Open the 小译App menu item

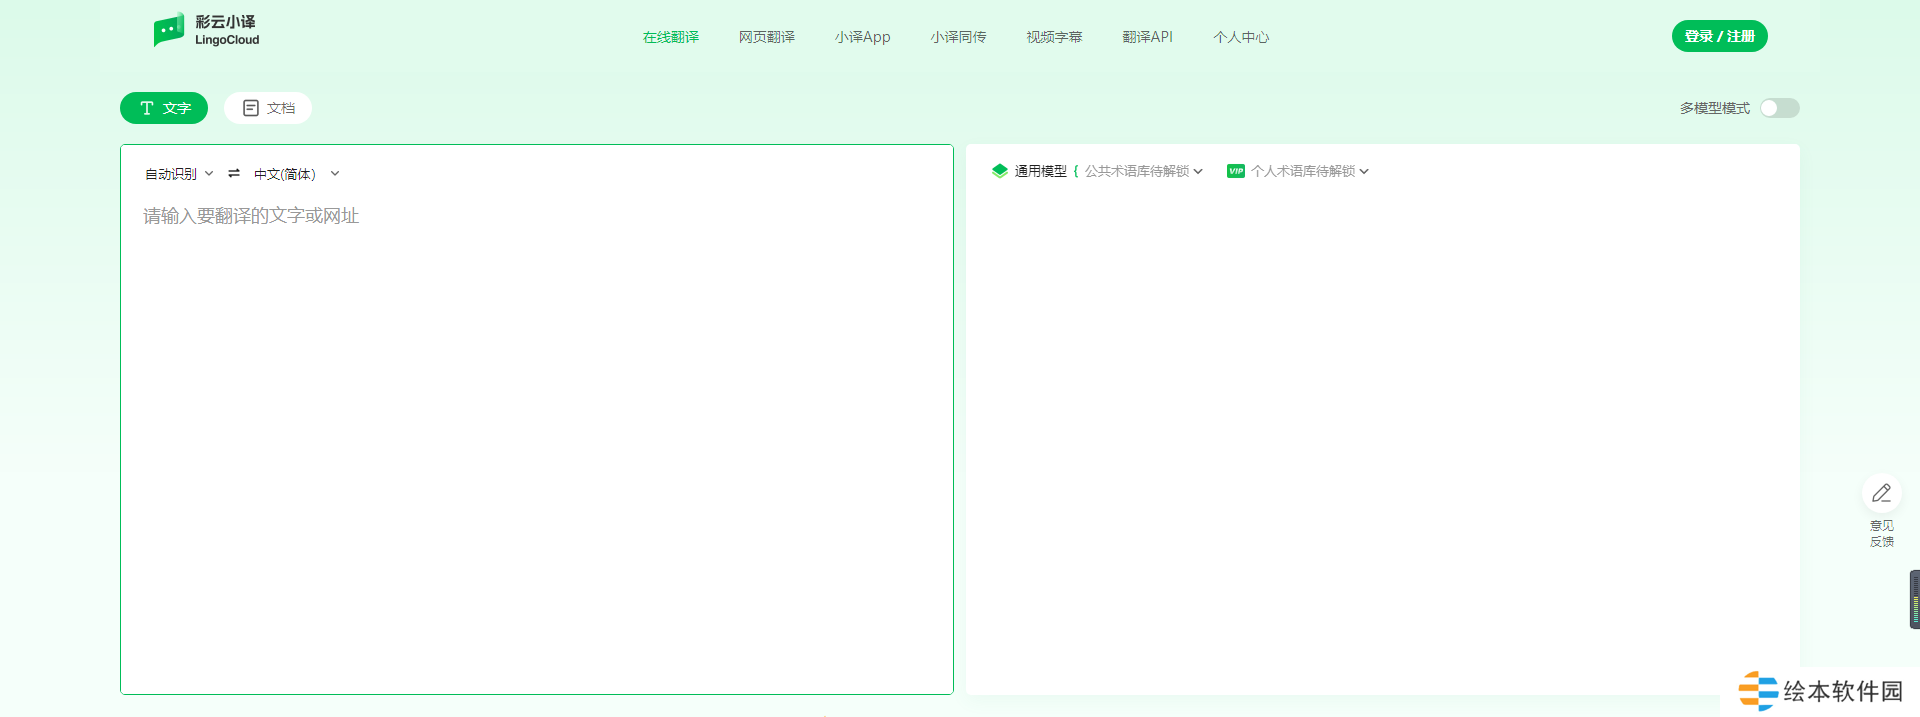pyautogui.click(x=862, y=37)
